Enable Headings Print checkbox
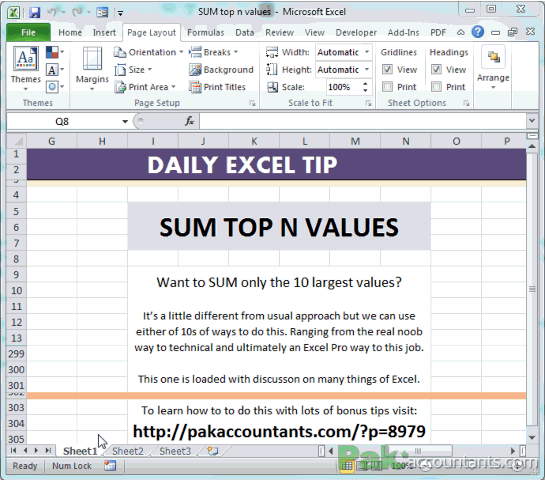 click(x=436, y=87)
